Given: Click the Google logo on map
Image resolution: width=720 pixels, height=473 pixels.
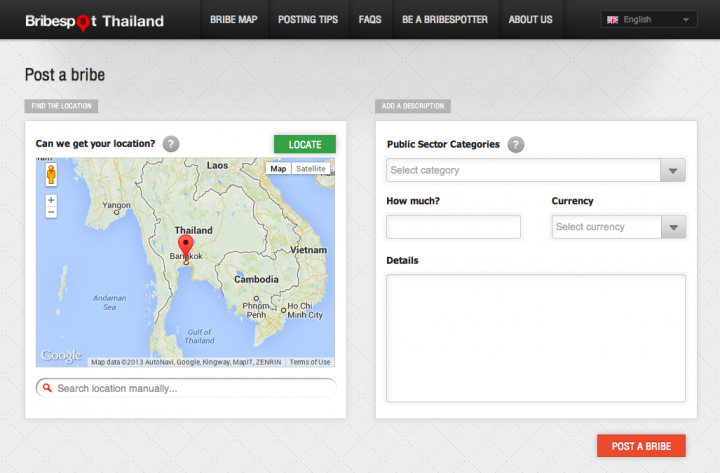Looking at the screenshot, I should 61,355.
